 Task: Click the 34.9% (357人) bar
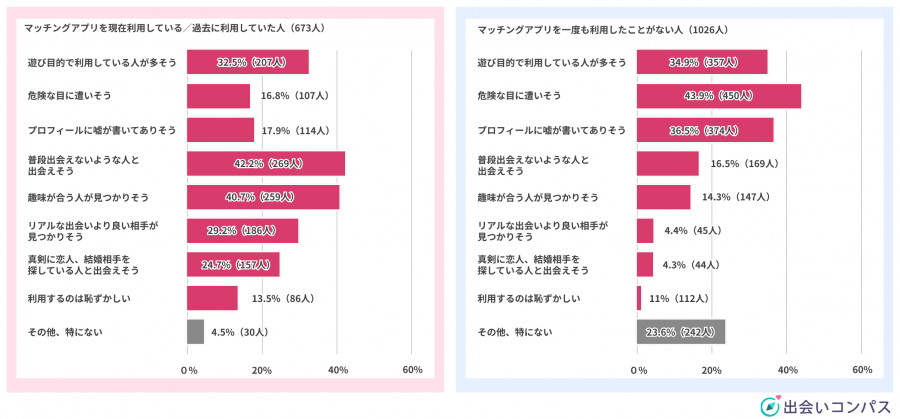pos(702,62)
